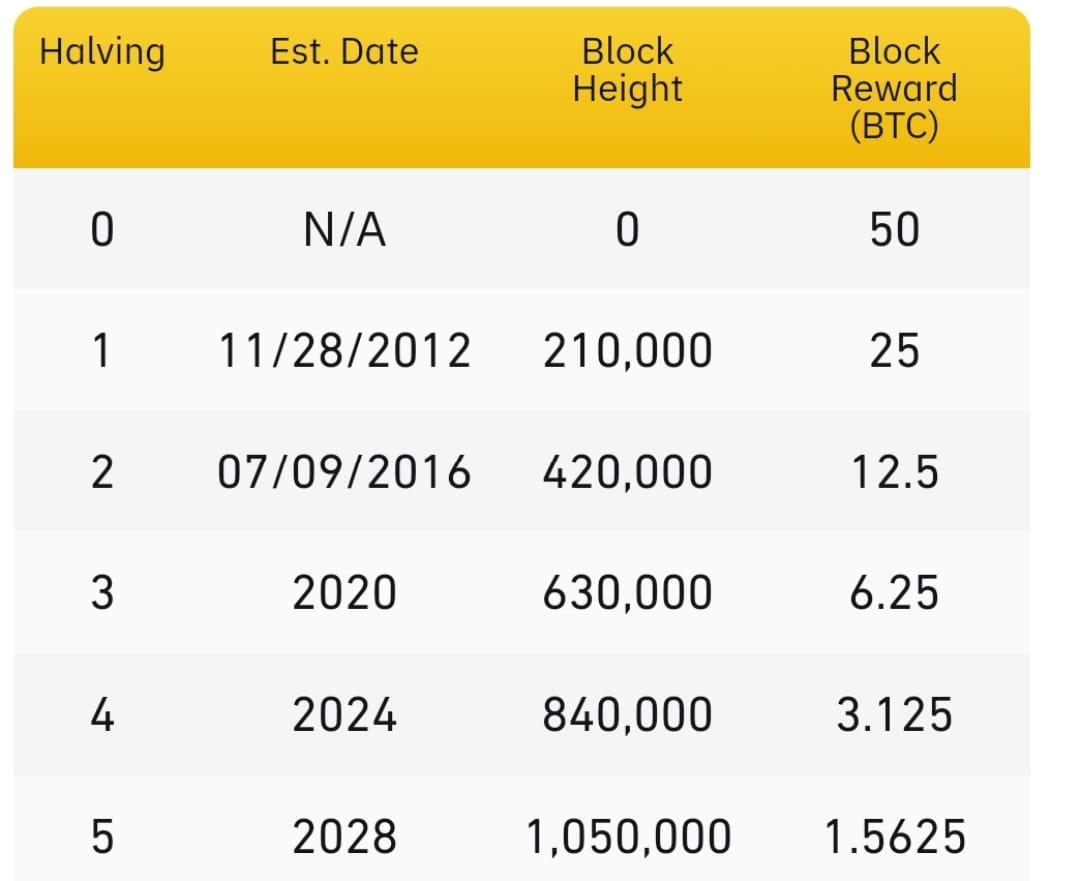The width and height of the screenshot is (1080, 881).
Task: Click the Block Reward (BTC) column header
Action: [x=894, y=89]
